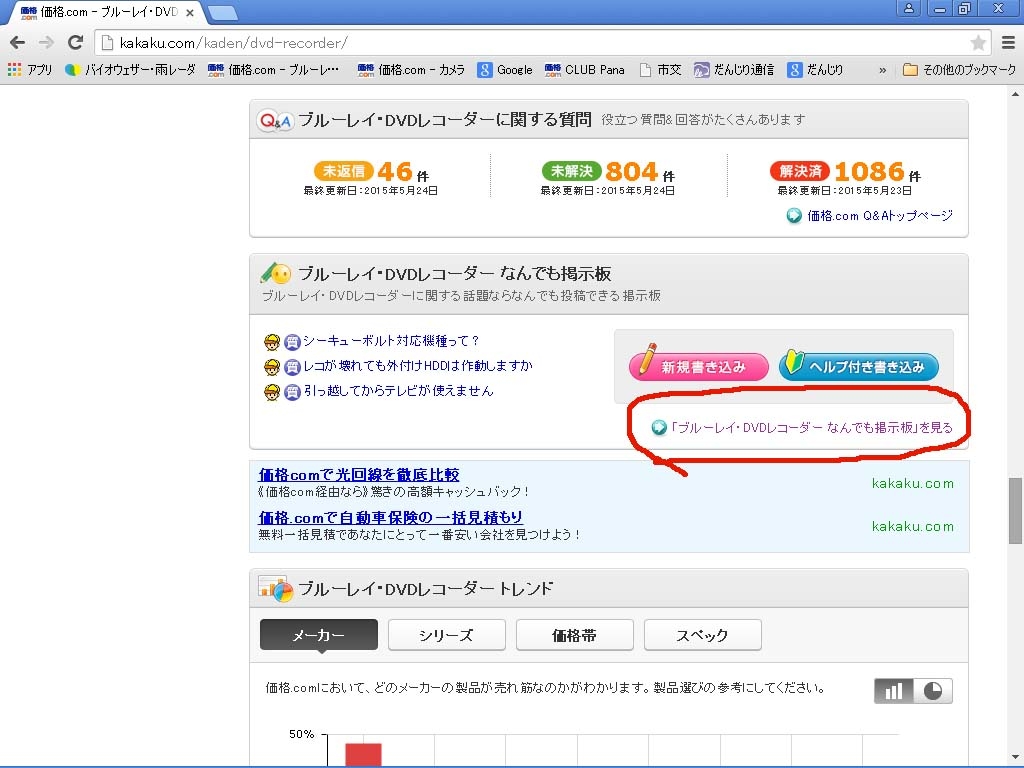The width and height of the screenshot is (1024, 768).
Task: Open thread レコが壊れても外付けHDDは作動しますか
Action: pos(418,366)
